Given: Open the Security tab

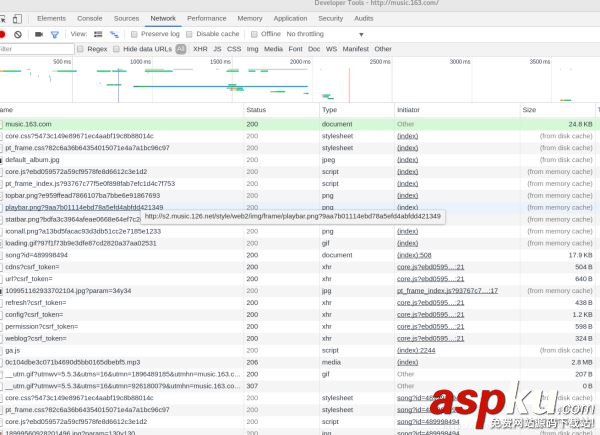Looking at the screenshot, I should [331, 18].
